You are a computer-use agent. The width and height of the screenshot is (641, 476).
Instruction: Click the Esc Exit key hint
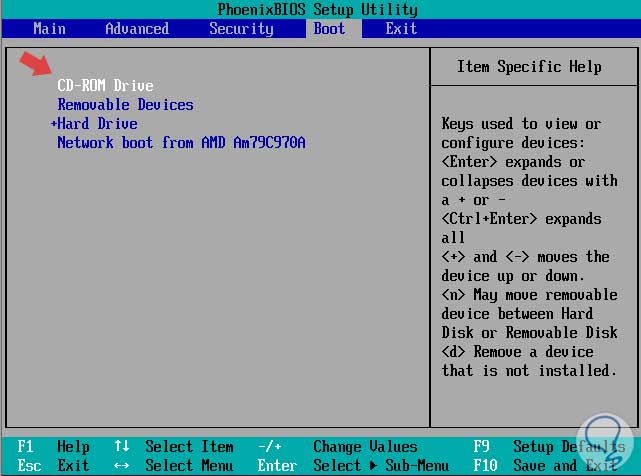(x=54, y=465)
